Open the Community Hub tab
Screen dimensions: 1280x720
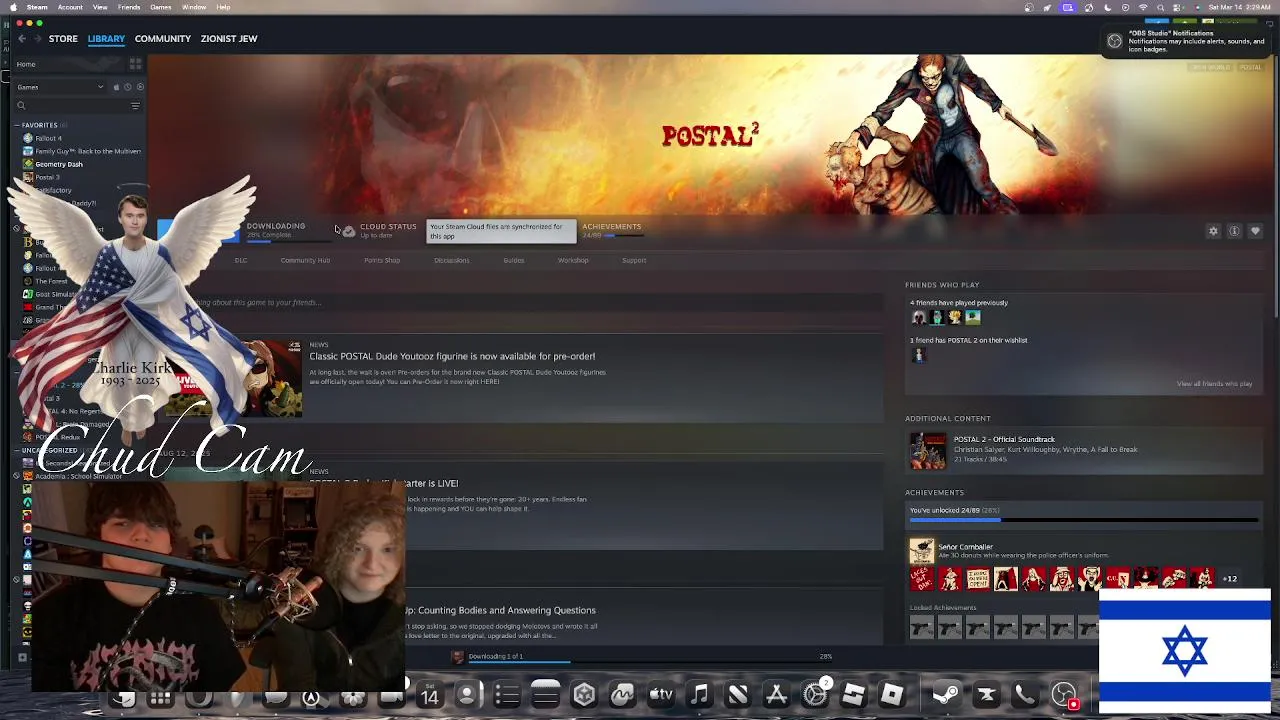tap(305, 260)
